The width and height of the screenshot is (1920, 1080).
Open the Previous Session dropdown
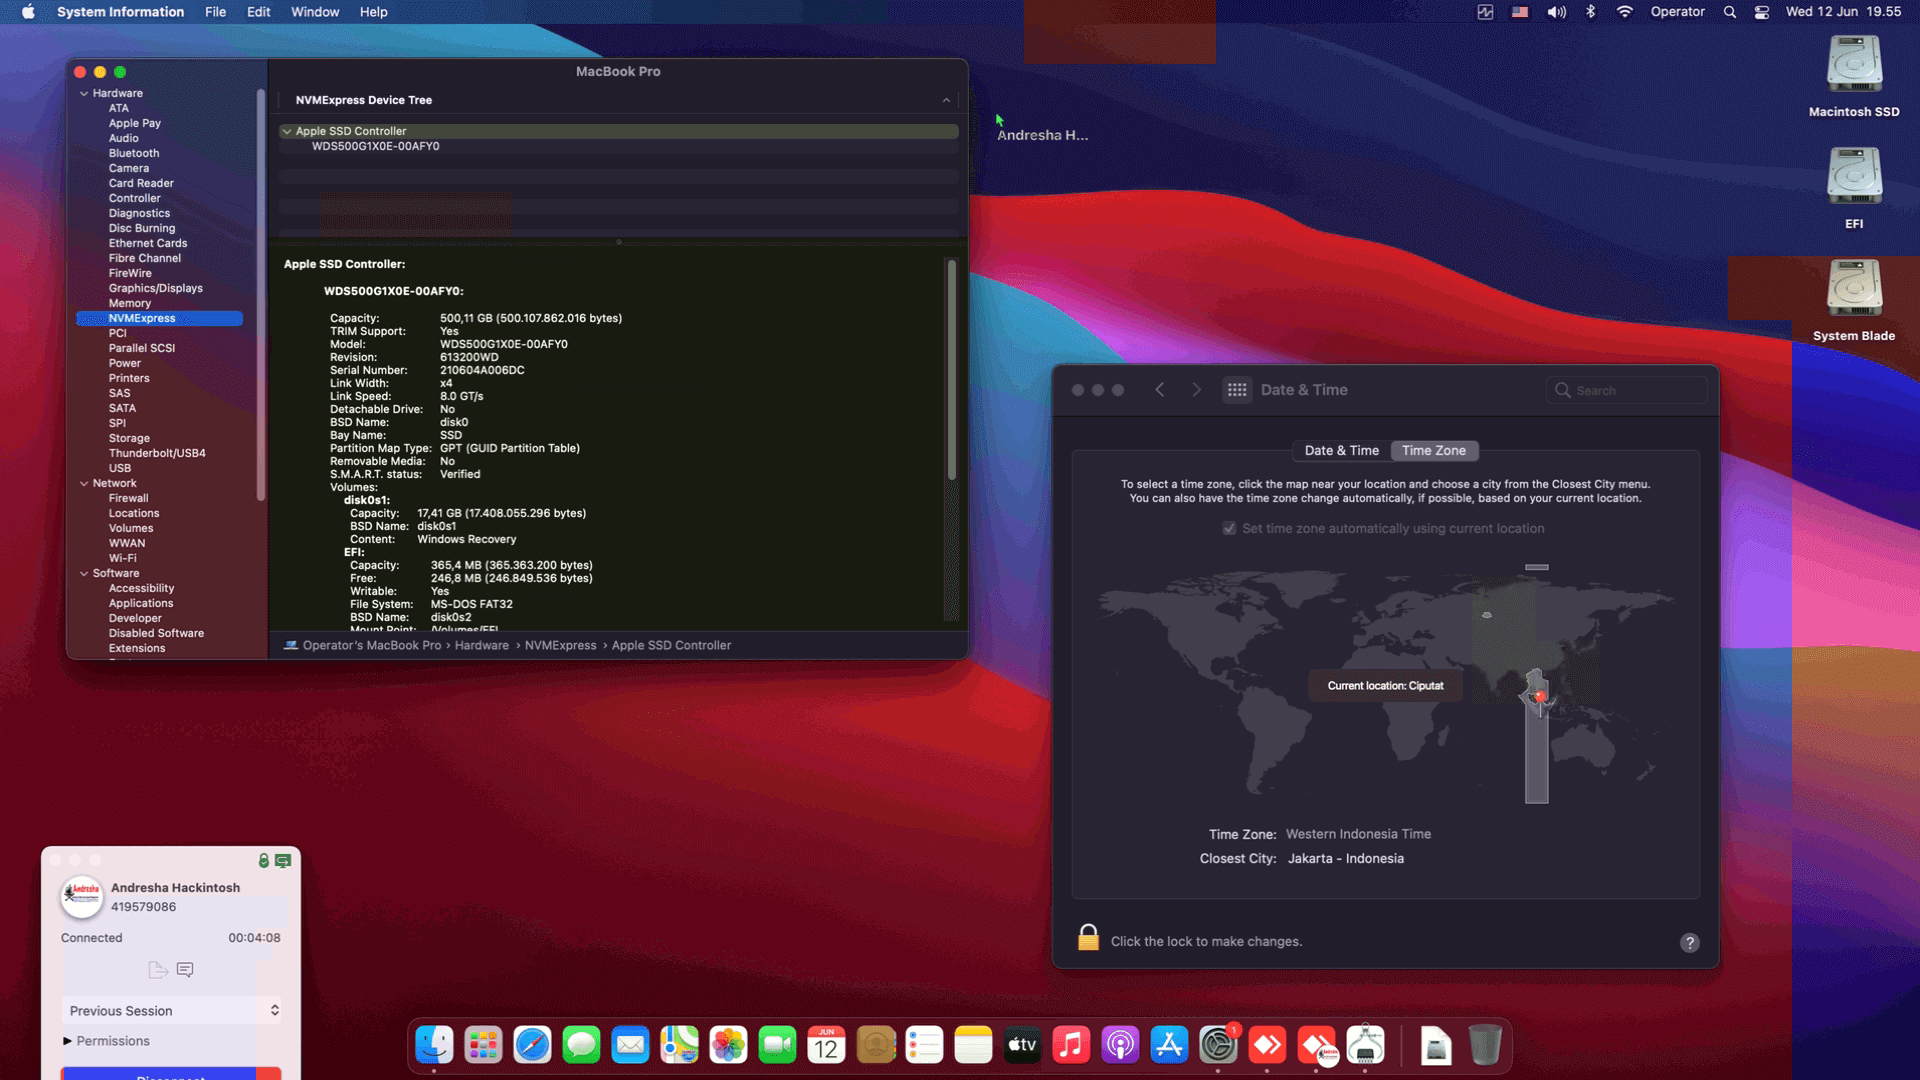171,1011
